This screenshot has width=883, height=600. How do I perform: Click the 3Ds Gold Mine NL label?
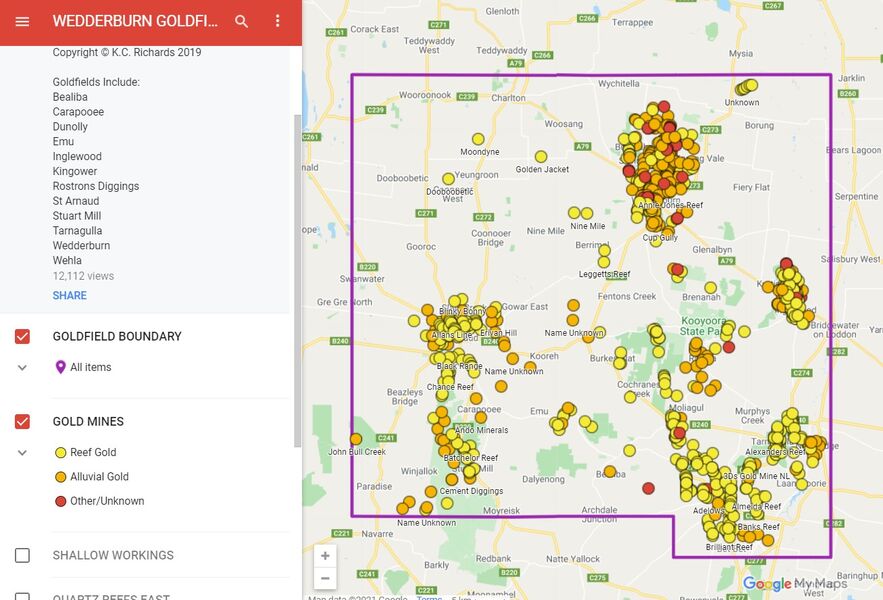pos(757,476)
